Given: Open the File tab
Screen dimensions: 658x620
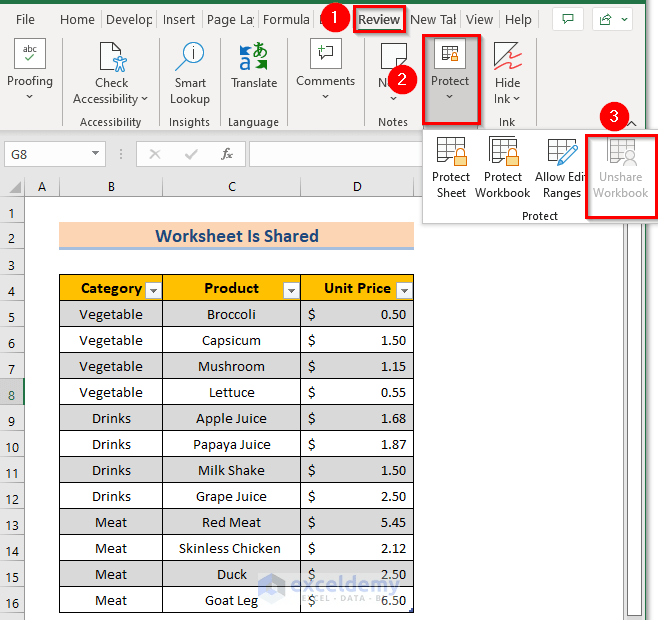Looking at the screenshot, I should pyautogui.click(x=25, y=19).
